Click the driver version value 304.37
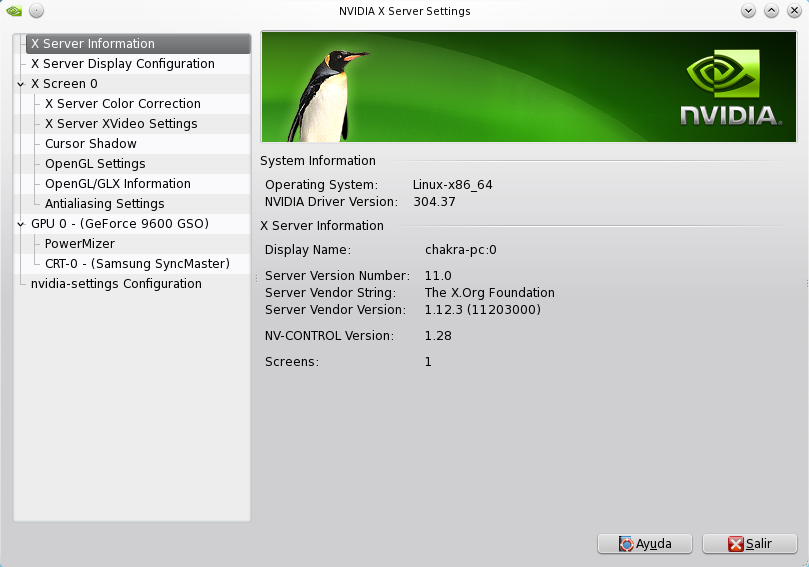 click(434, 202)
